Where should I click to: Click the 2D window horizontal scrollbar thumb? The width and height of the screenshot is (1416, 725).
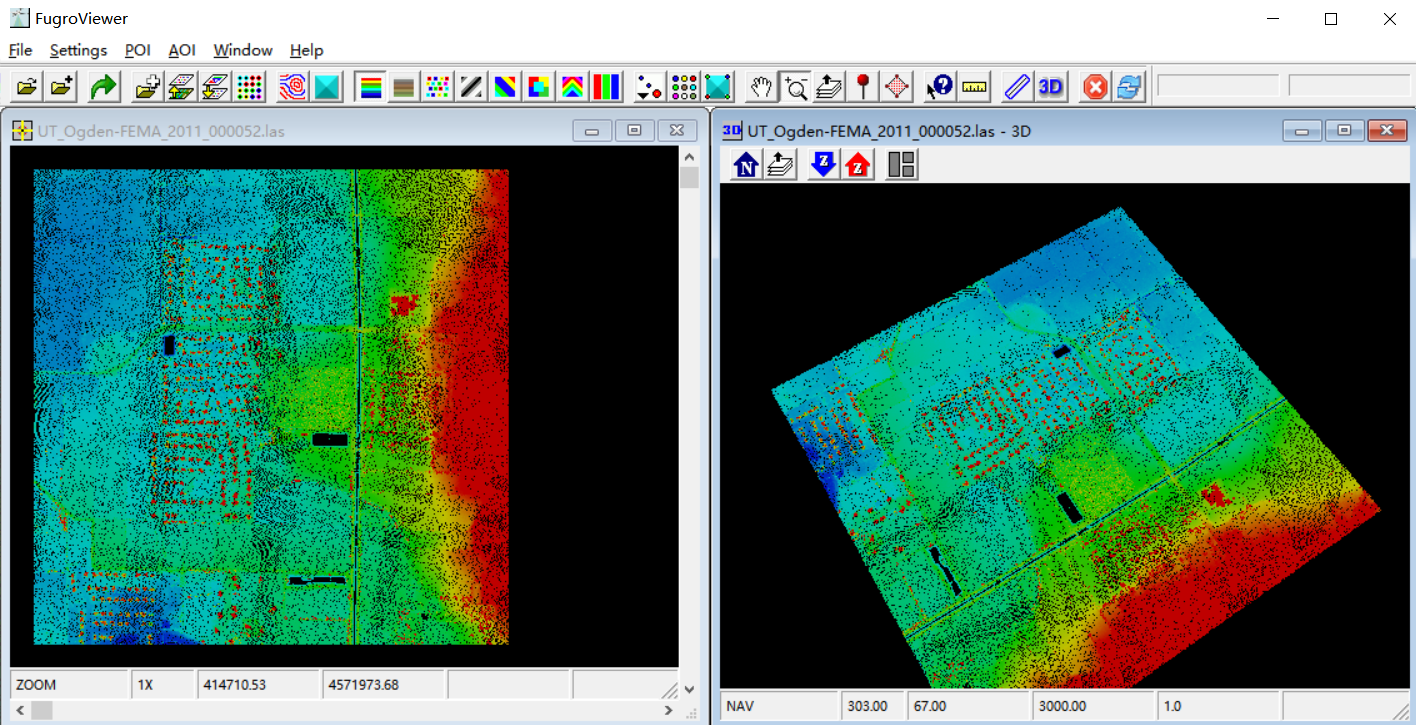click(42, 710)
